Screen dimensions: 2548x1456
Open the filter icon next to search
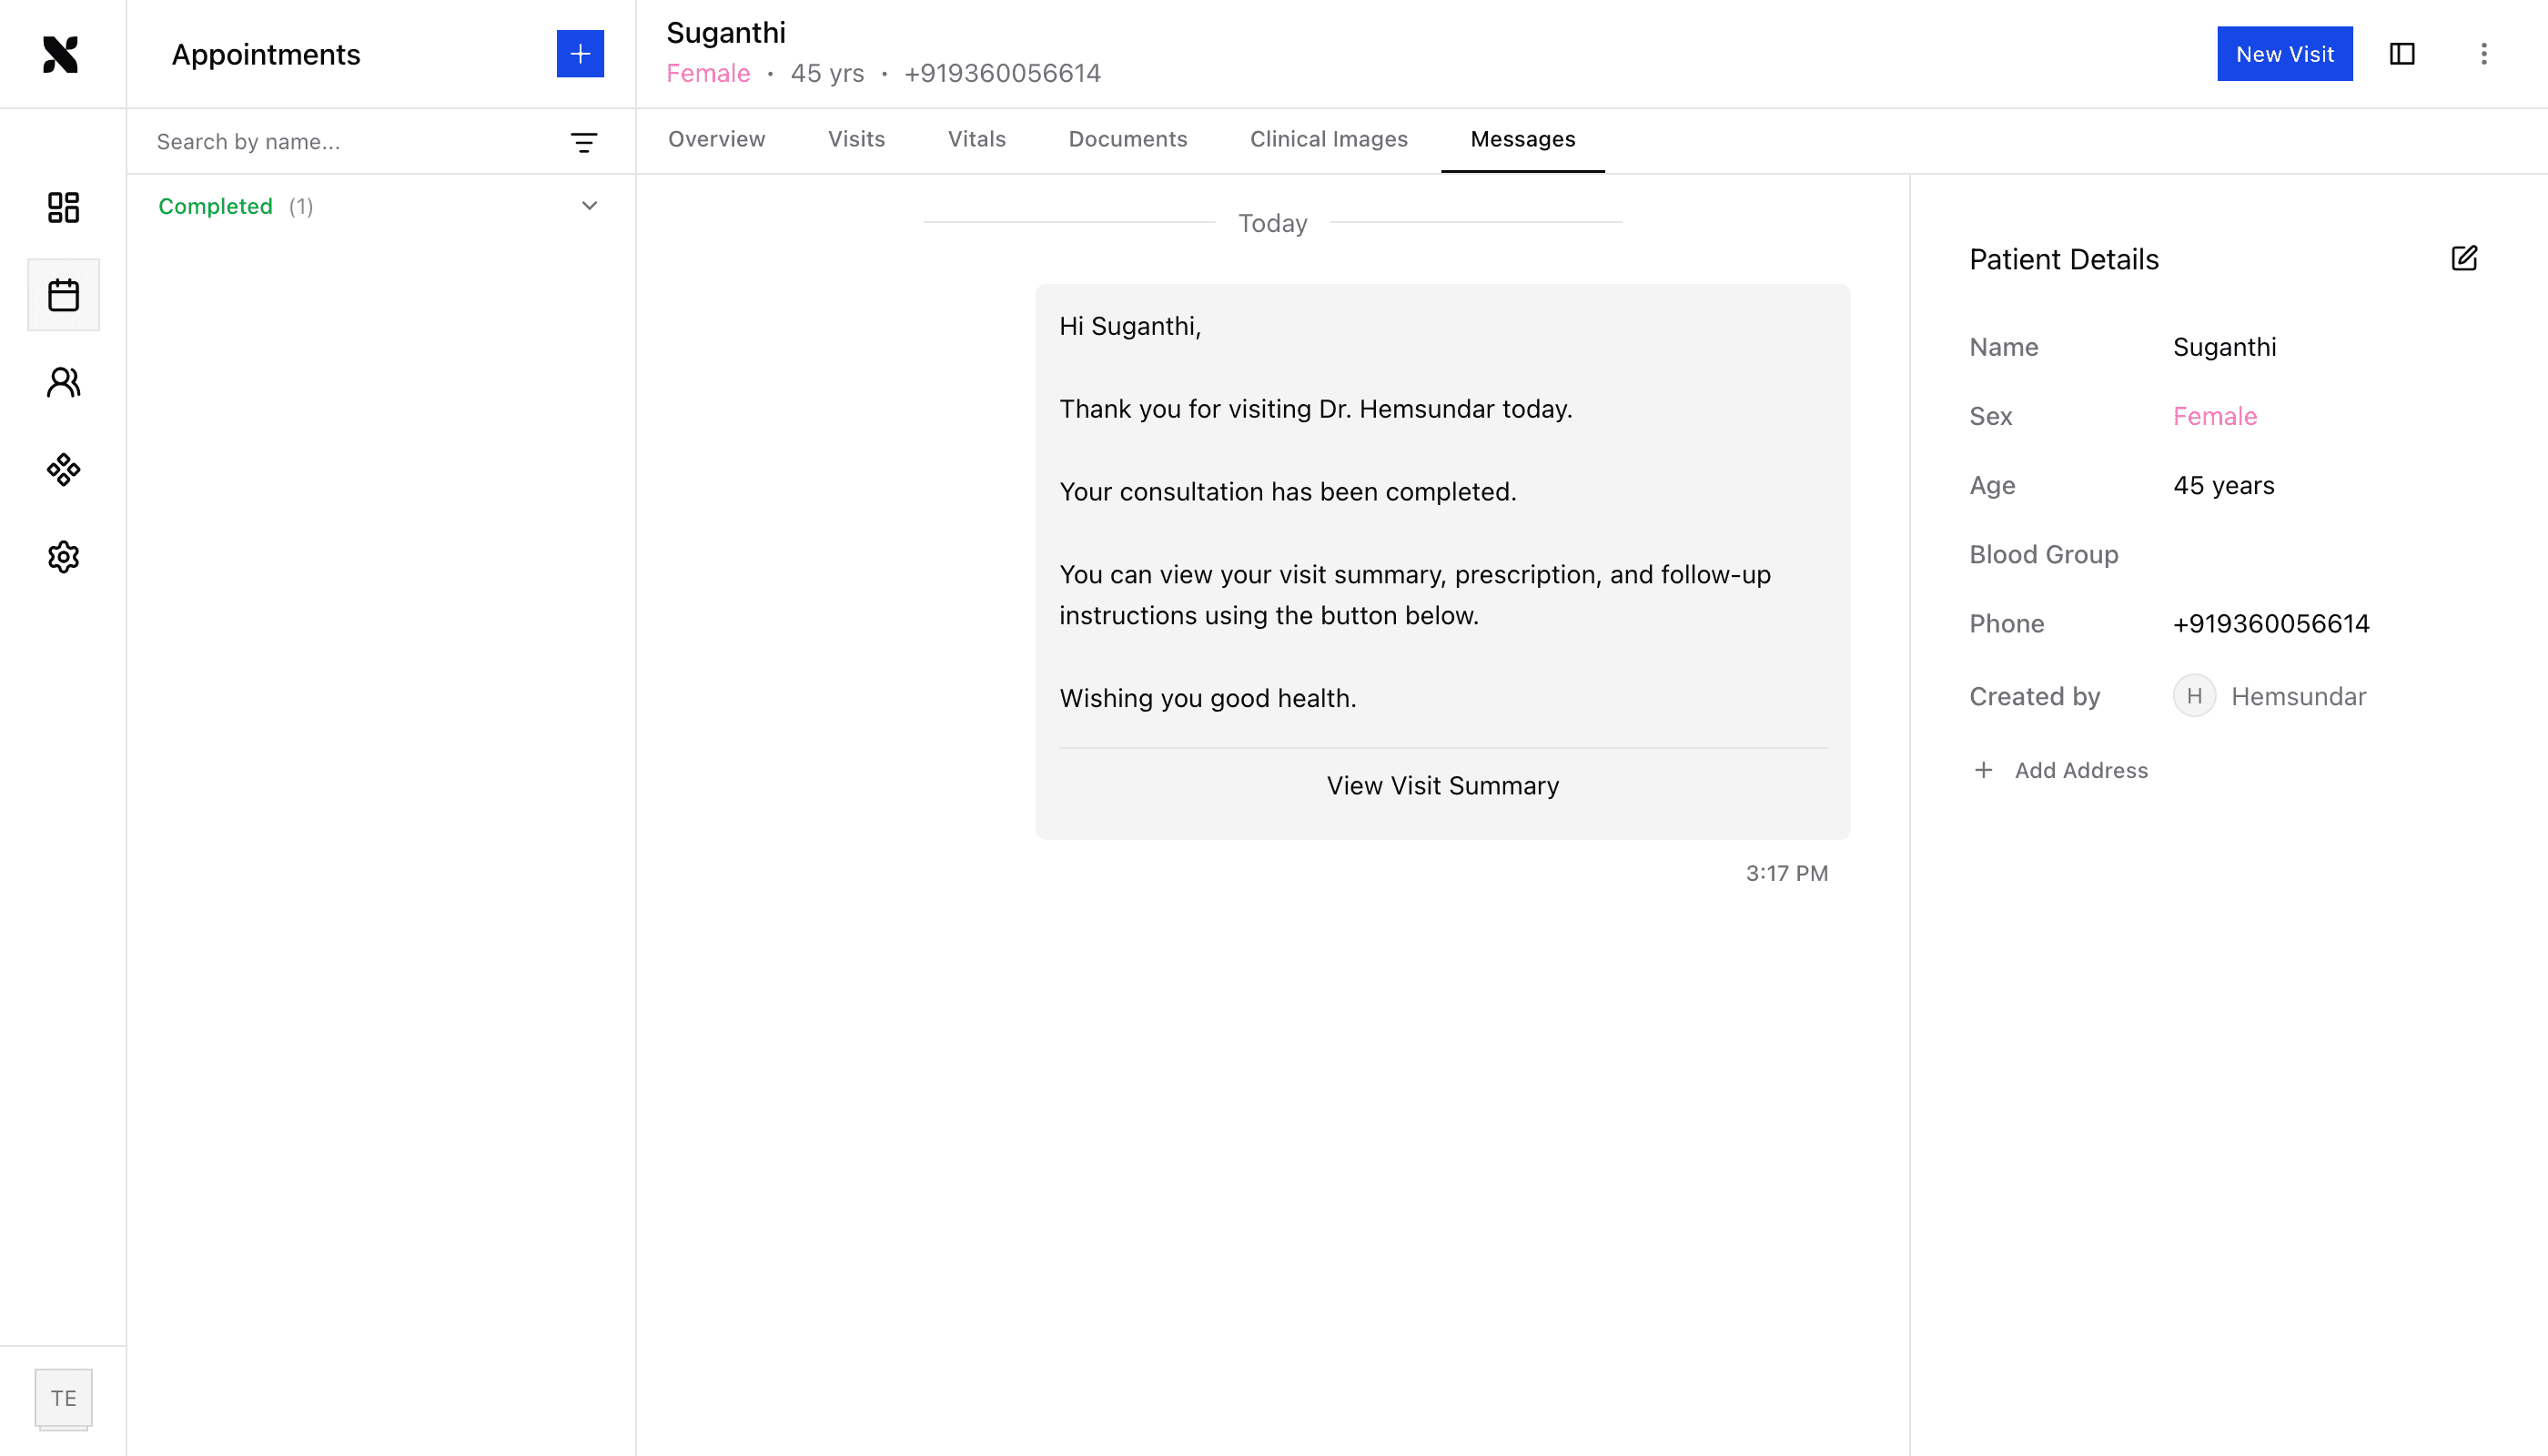[x=584, y=142]
